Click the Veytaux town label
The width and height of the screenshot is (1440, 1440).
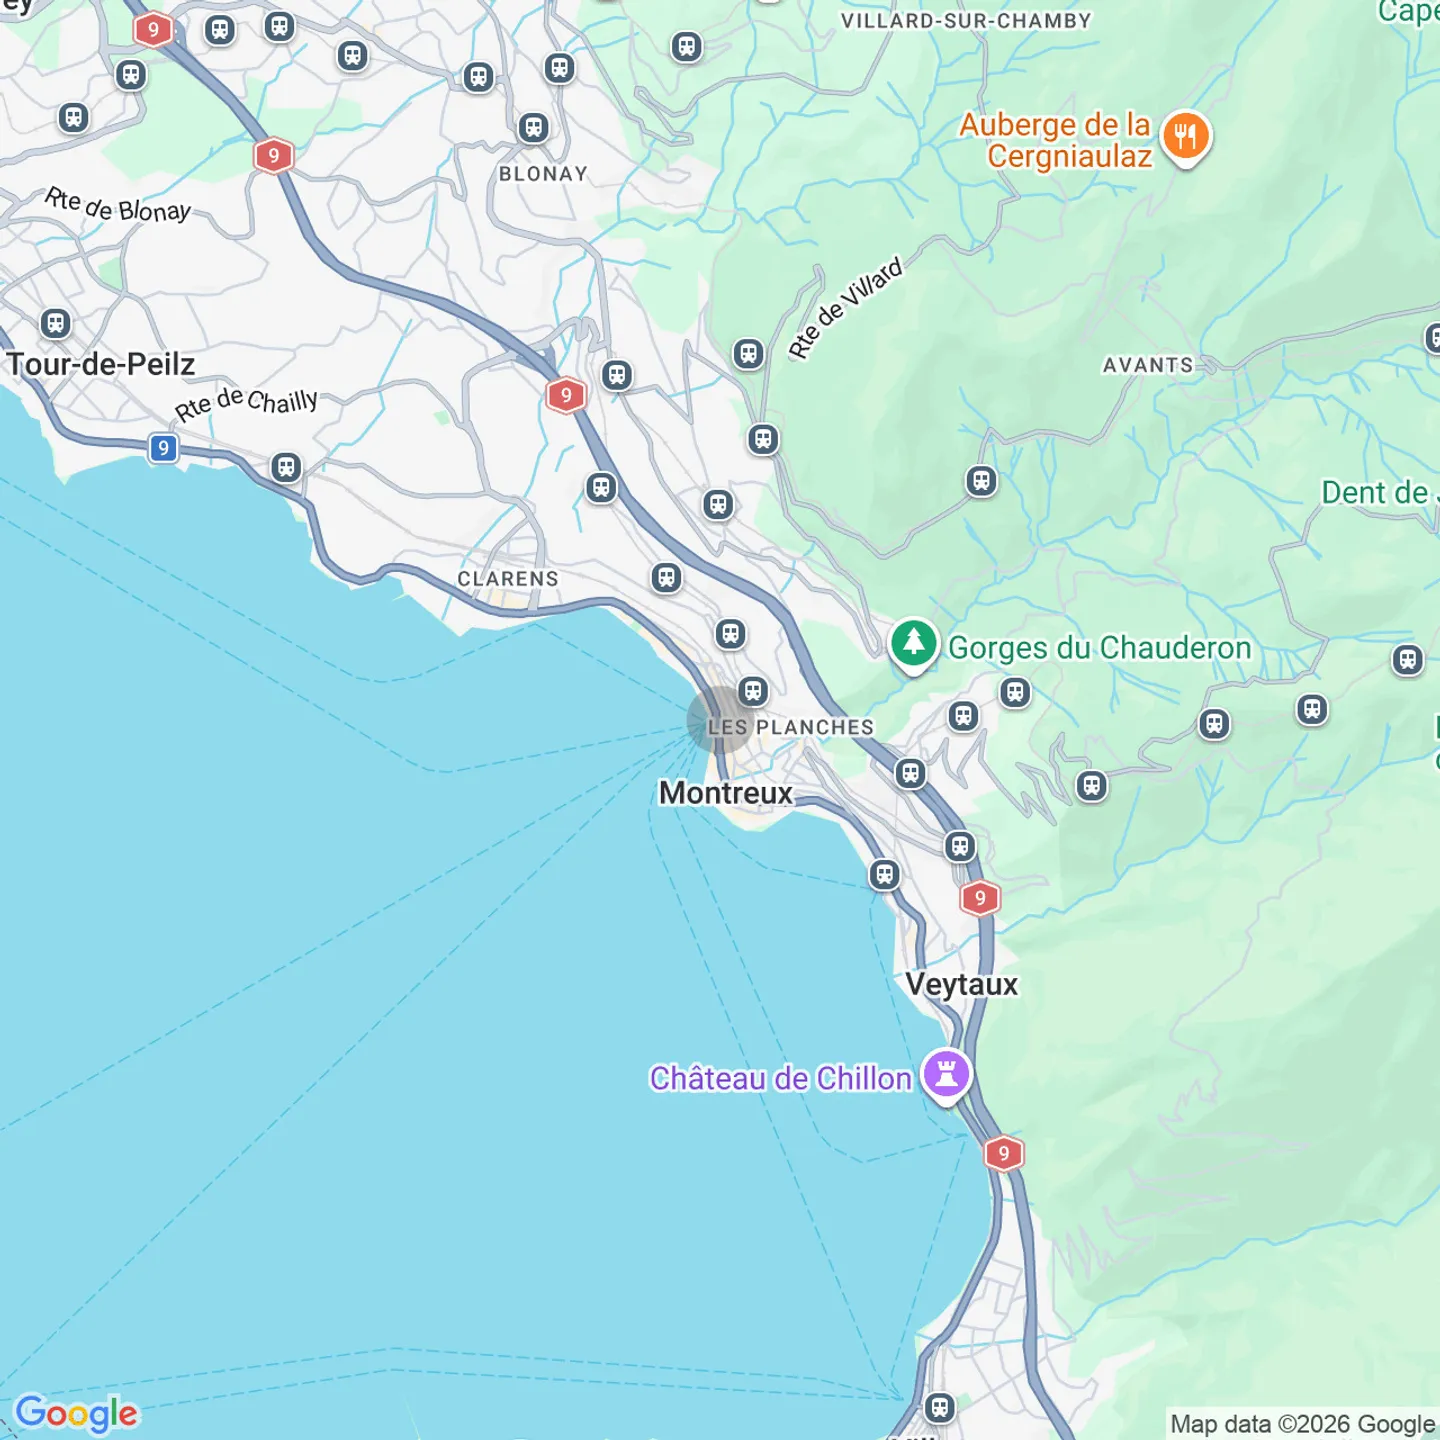tap(962, 985)
